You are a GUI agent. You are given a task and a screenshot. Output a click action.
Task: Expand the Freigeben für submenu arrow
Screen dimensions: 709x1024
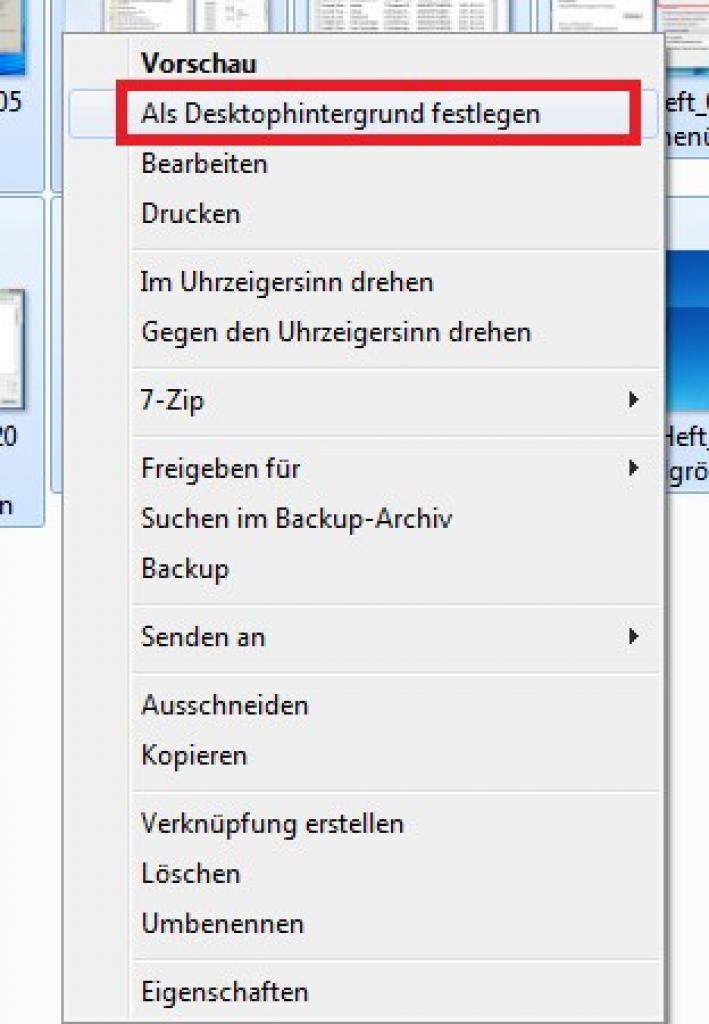coord(633,468)
